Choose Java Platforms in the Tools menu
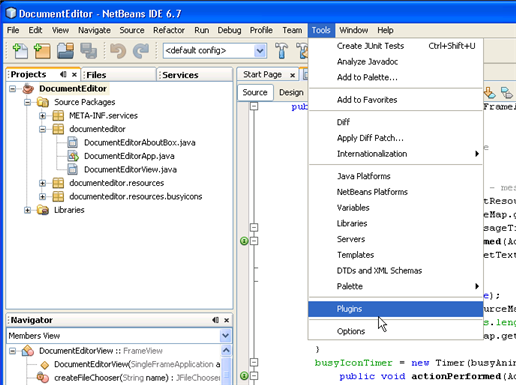516x385 pixels. point(396,176)
